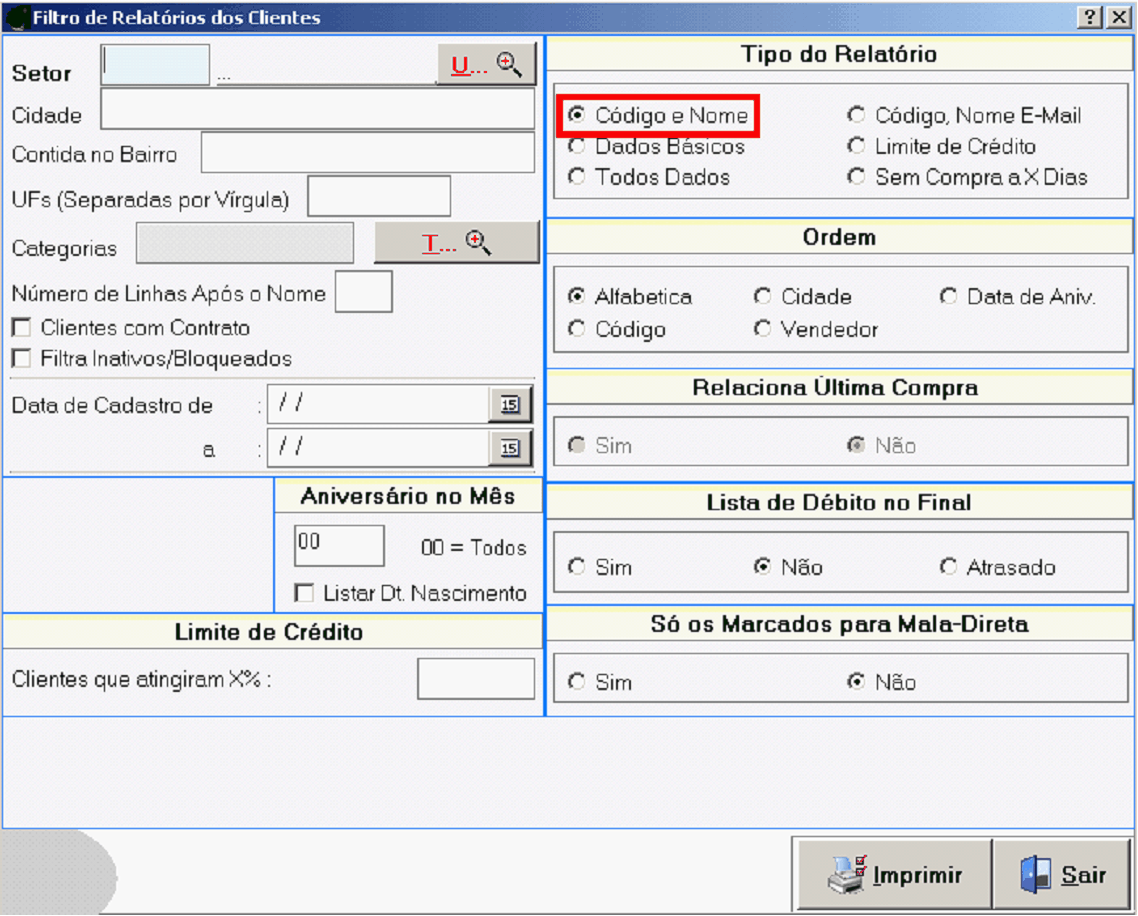This screenshot has width=1138, height=916.
Task: Choose Limite de Crédito report type
Action: 856,147
